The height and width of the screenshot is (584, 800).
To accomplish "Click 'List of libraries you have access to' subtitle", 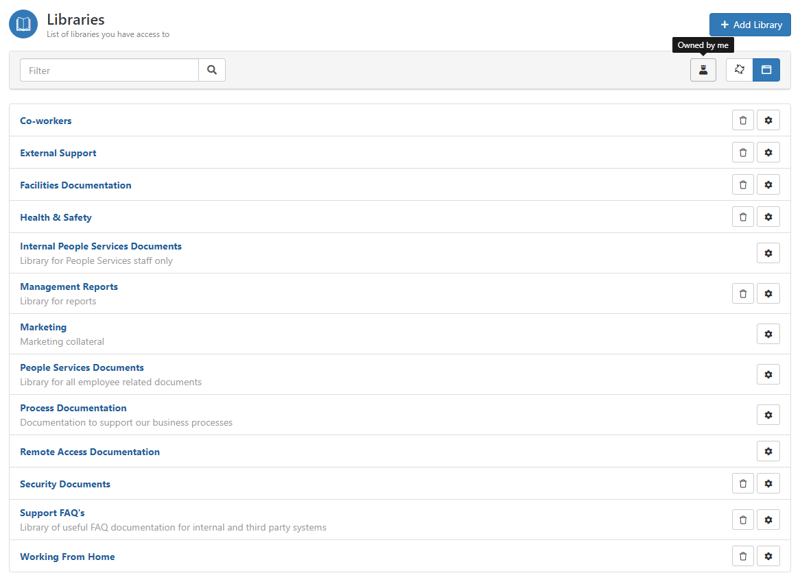I will [x=108, y=34].
